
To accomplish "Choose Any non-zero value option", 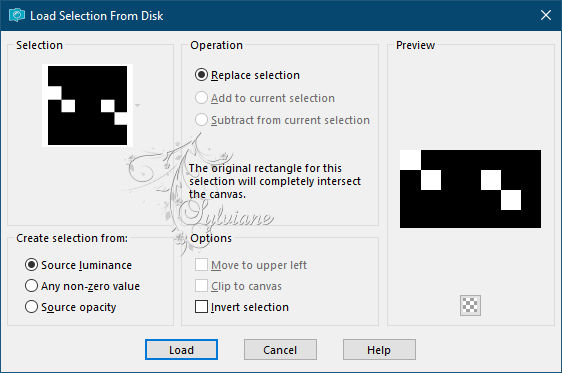I will 82,286.
